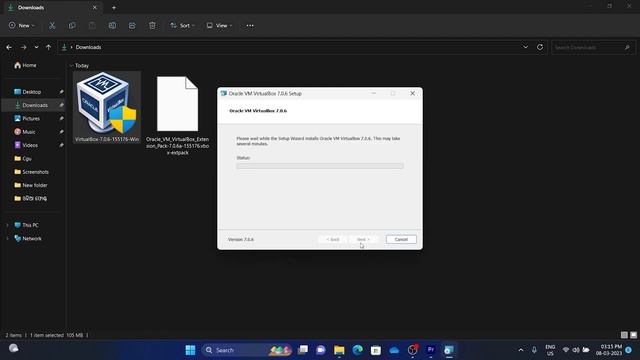Launch Microsoft Edge from taskbar
640x360 pixels.
tap(358, 350)
